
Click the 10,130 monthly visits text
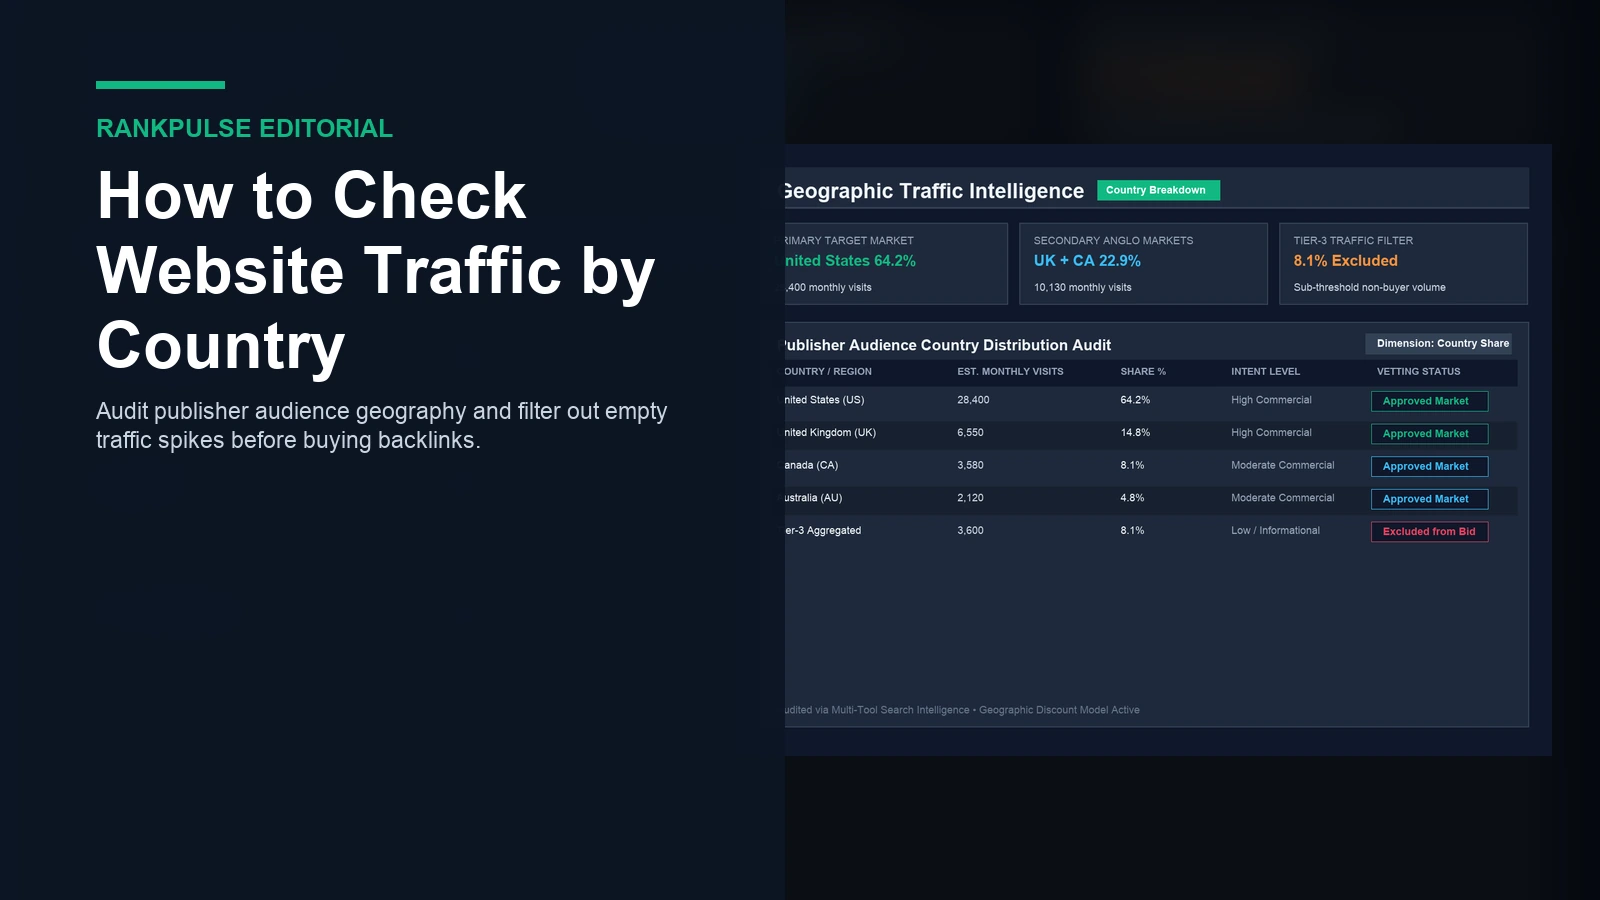coord(1082,287)
